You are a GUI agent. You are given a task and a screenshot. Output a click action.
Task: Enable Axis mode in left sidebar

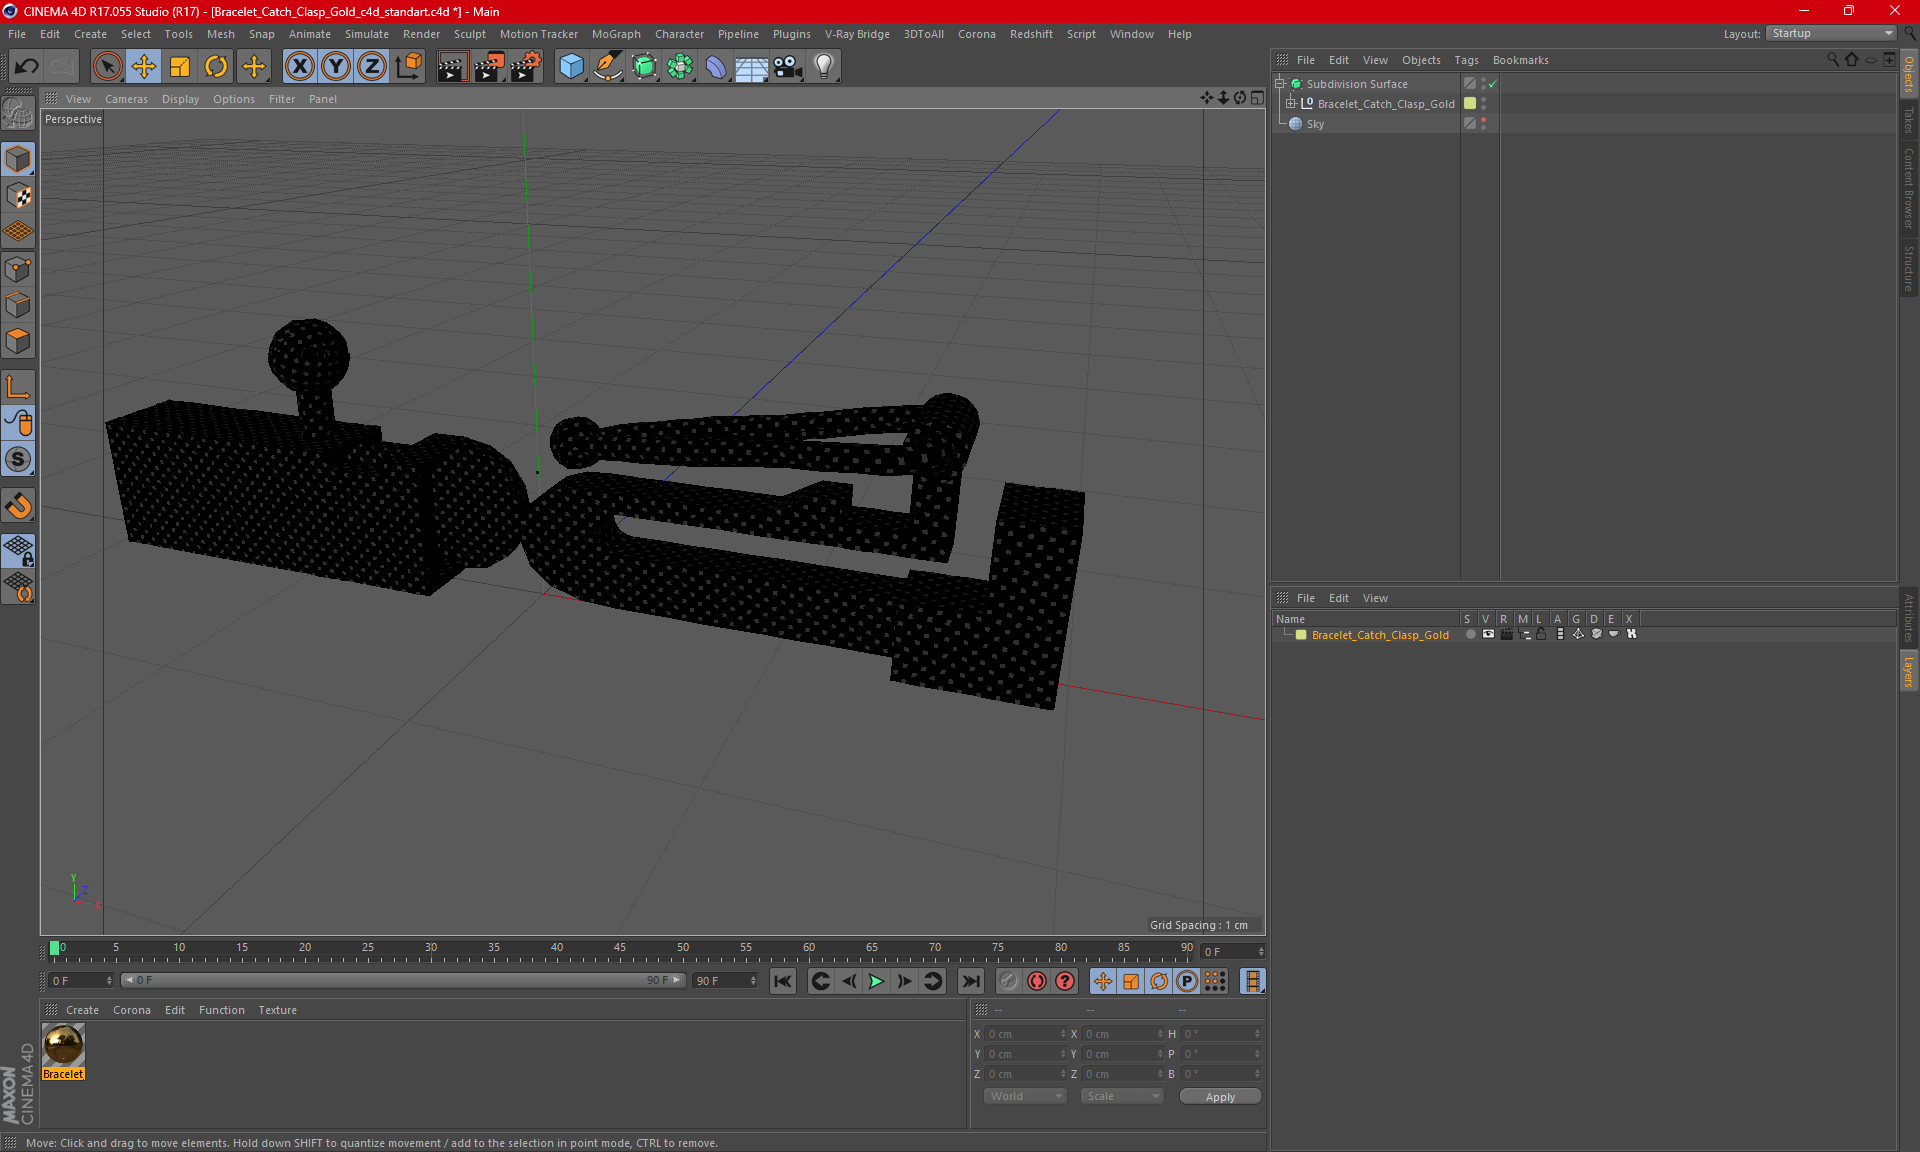[x=18, y=387]
